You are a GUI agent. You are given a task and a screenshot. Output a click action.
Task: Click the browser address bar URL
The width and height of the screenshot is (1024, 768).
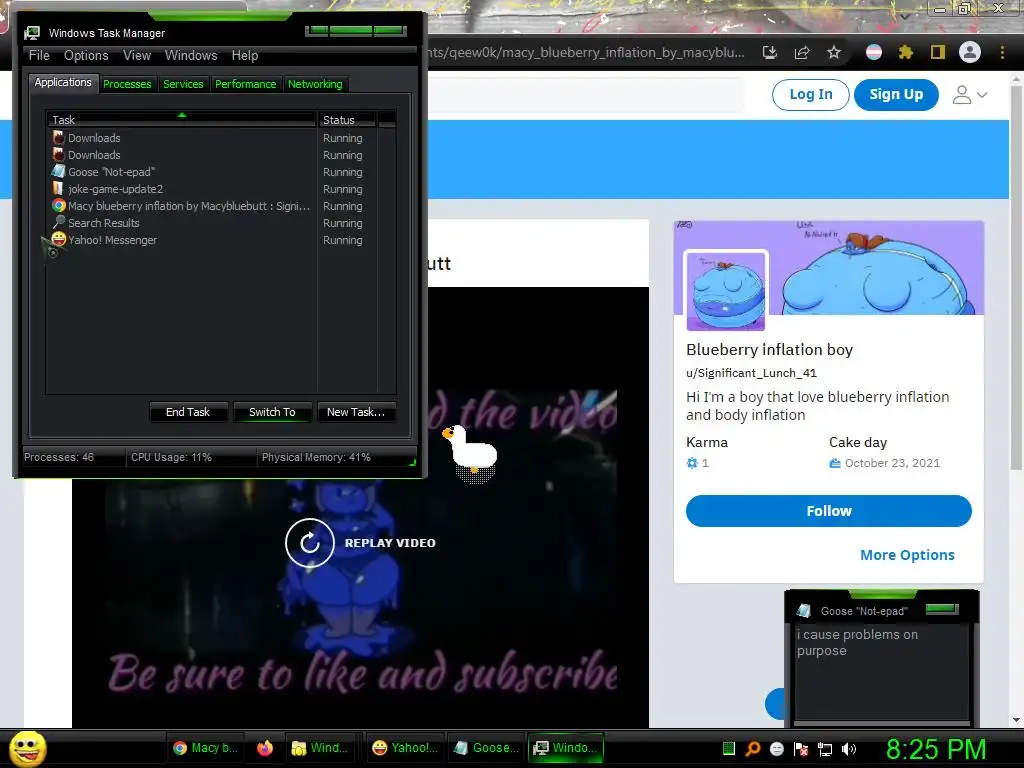[x=586, y=52]
